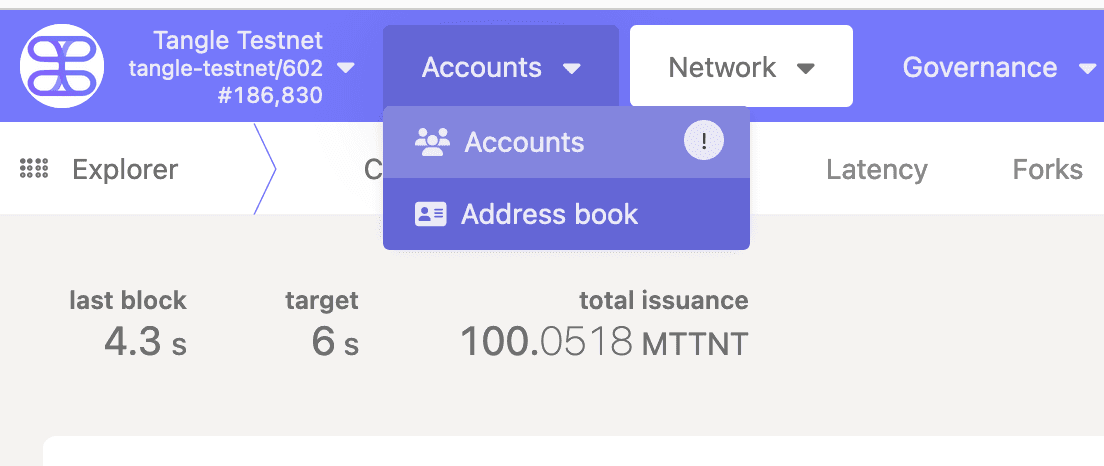The image size is (1104, 466).
Task: Open the Network dropdown arrow
Action: [805, 68]
